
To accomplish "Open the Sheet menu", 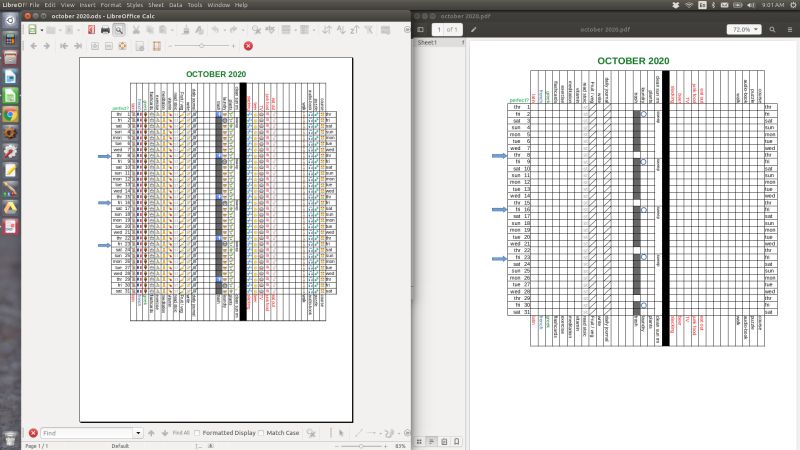I will tap(156, 5).
